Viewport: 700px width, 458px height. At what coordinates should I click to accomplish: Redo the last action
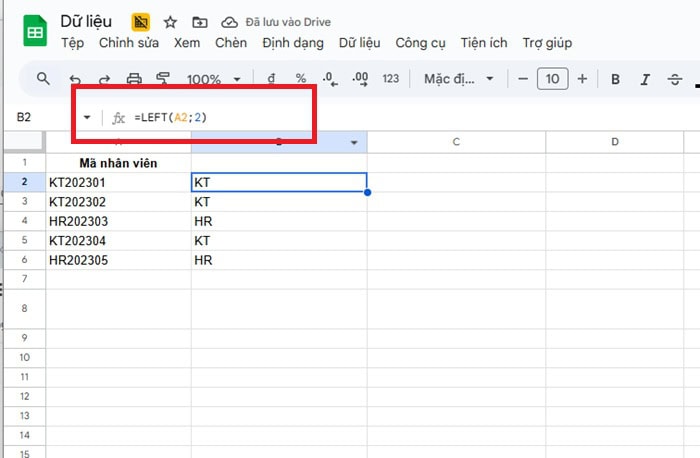tap(105, 79)
